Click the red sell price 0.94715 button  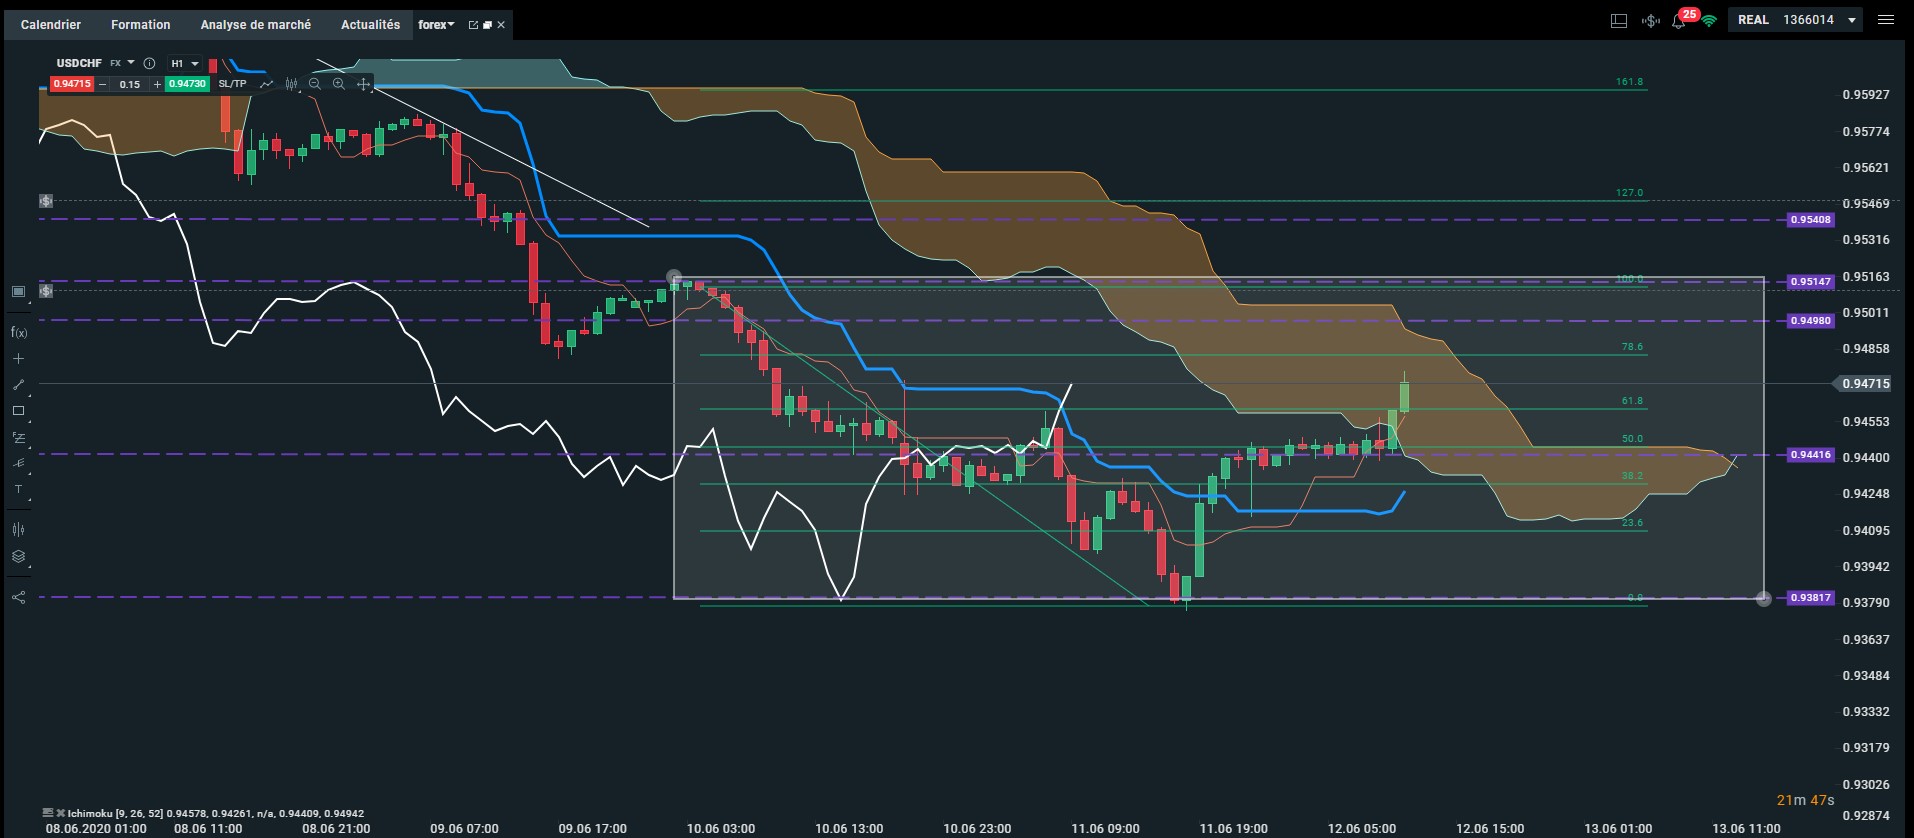tap(71, 84)
